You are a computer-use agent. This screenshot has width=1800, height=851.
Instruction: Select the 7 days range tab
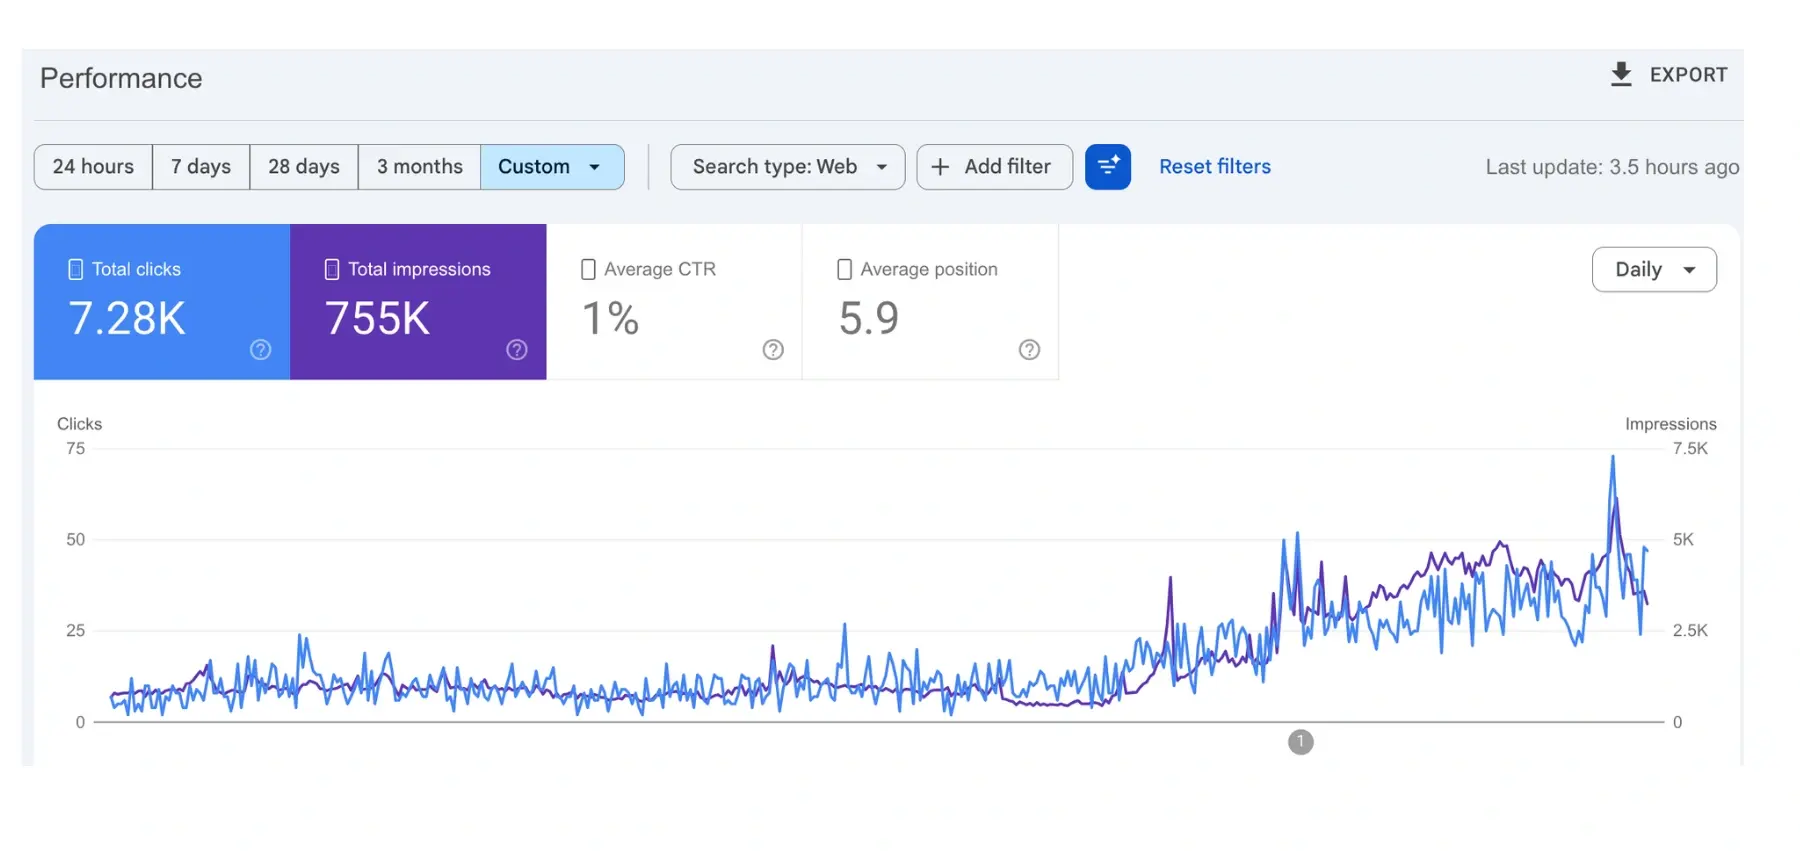coord(201,167)
